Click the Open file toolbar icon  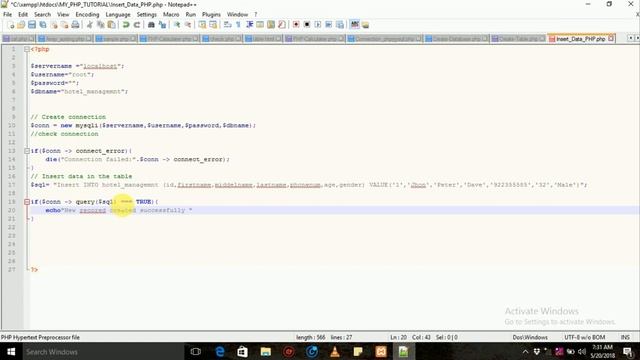[21, 25]
